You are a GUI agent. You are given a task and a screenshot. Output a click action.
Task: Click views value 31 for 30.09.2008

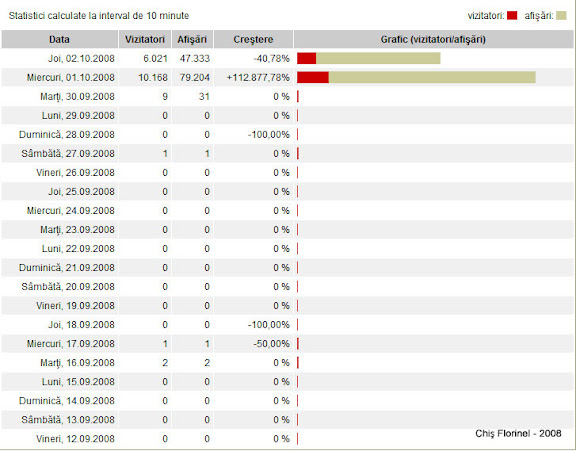point(204,97)
